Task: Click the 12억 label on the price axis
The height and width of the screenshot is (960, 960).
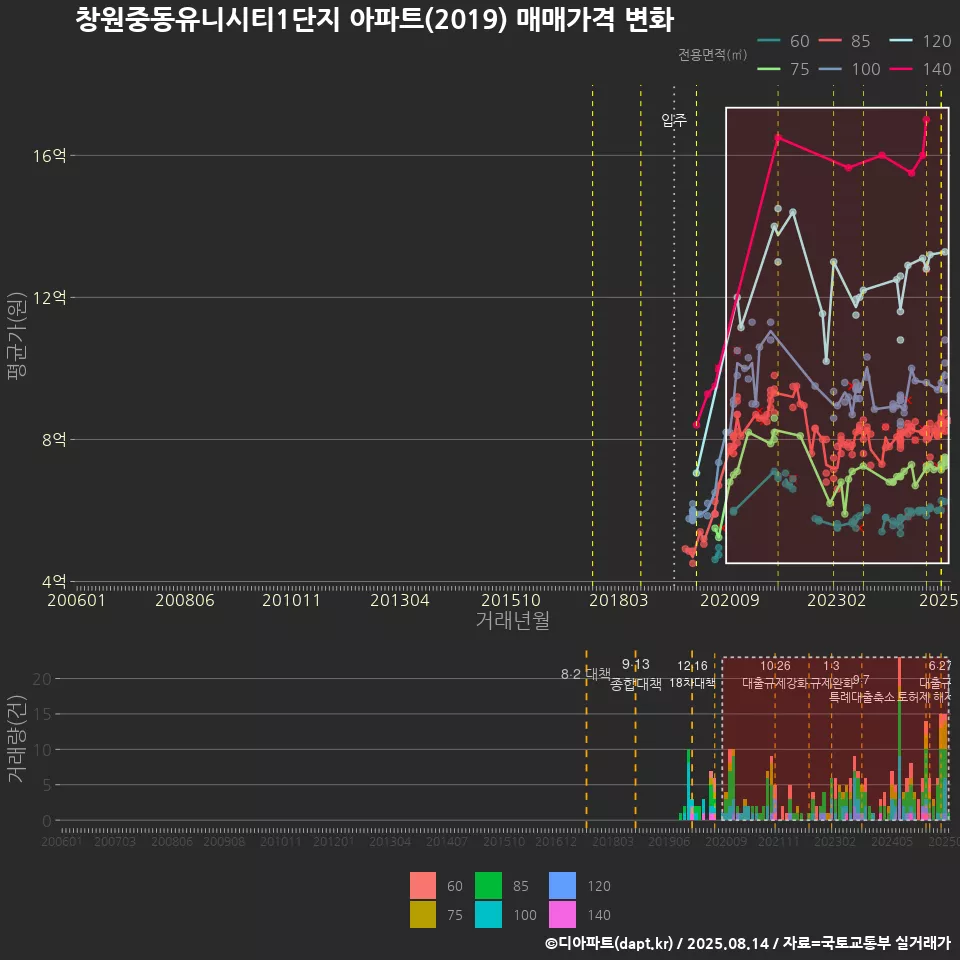Action: point(50,298)
